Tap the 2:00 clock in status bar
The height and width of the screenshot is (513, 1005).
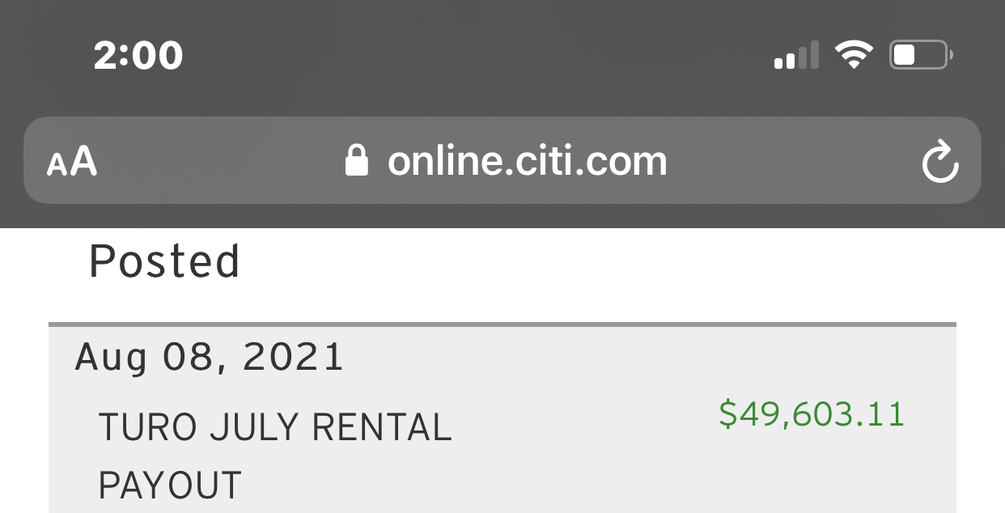tap(138, 55)
